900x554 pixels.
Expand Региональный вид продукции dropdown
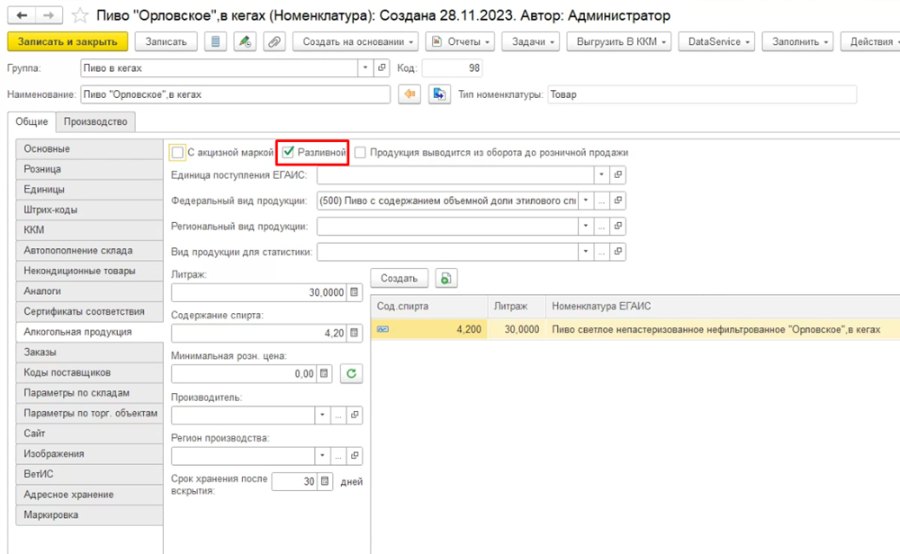tap(585, 226)
